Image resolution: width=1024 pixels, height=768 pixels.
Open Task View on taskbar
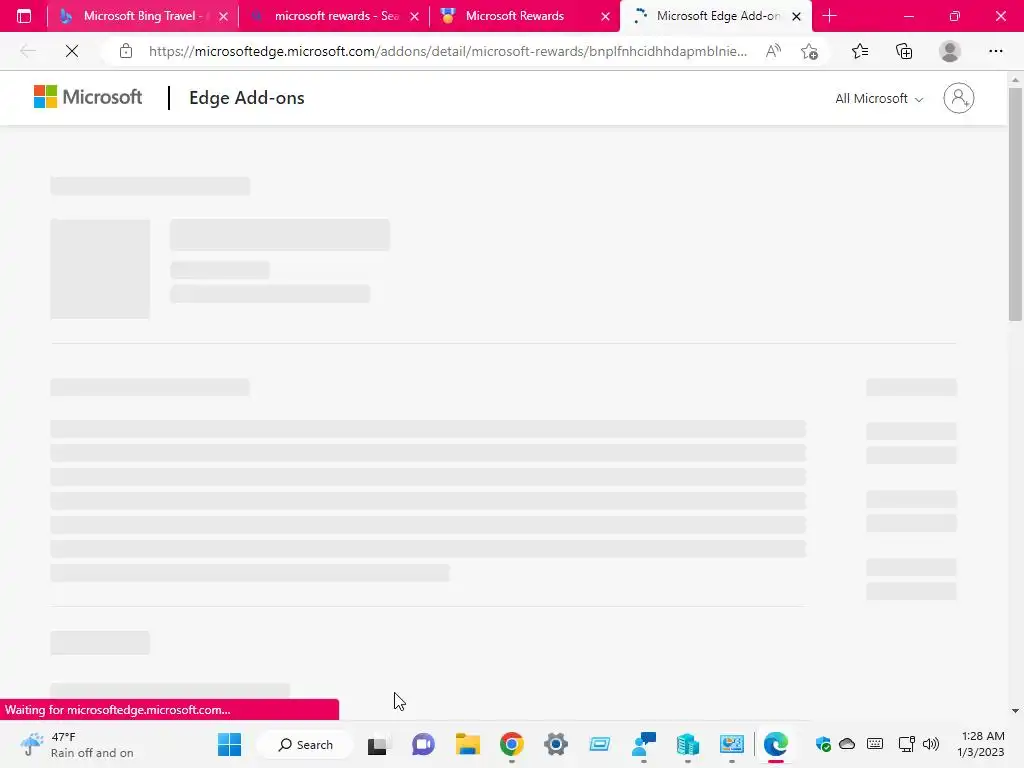coord(378,744)
